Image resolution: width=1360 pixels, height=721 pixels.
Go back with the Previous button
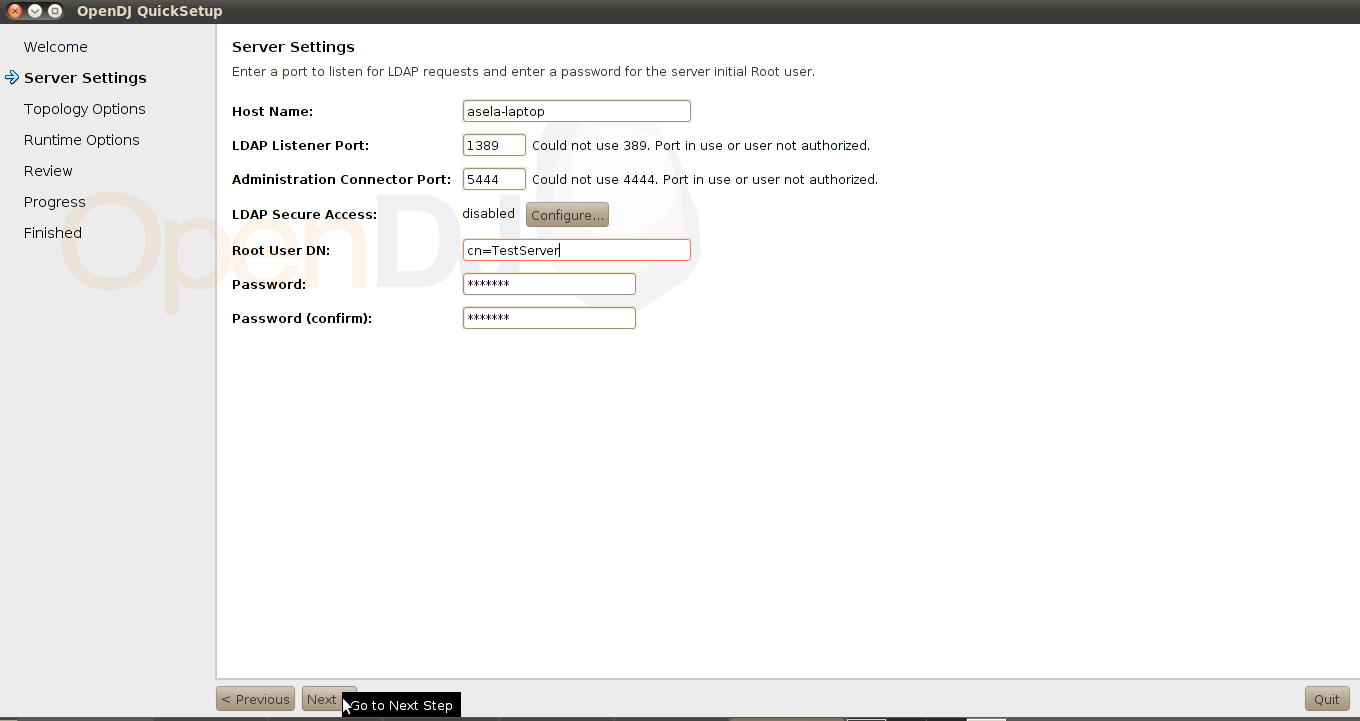coord(255,699)
